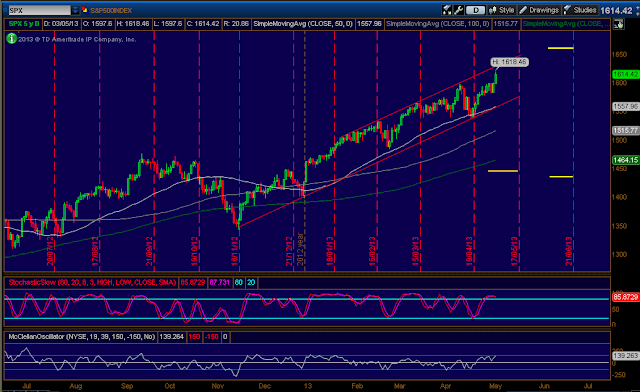Click the 139.264 McClellan value in header
This screenshot has width=640, height=392.
tap(171, 337)
